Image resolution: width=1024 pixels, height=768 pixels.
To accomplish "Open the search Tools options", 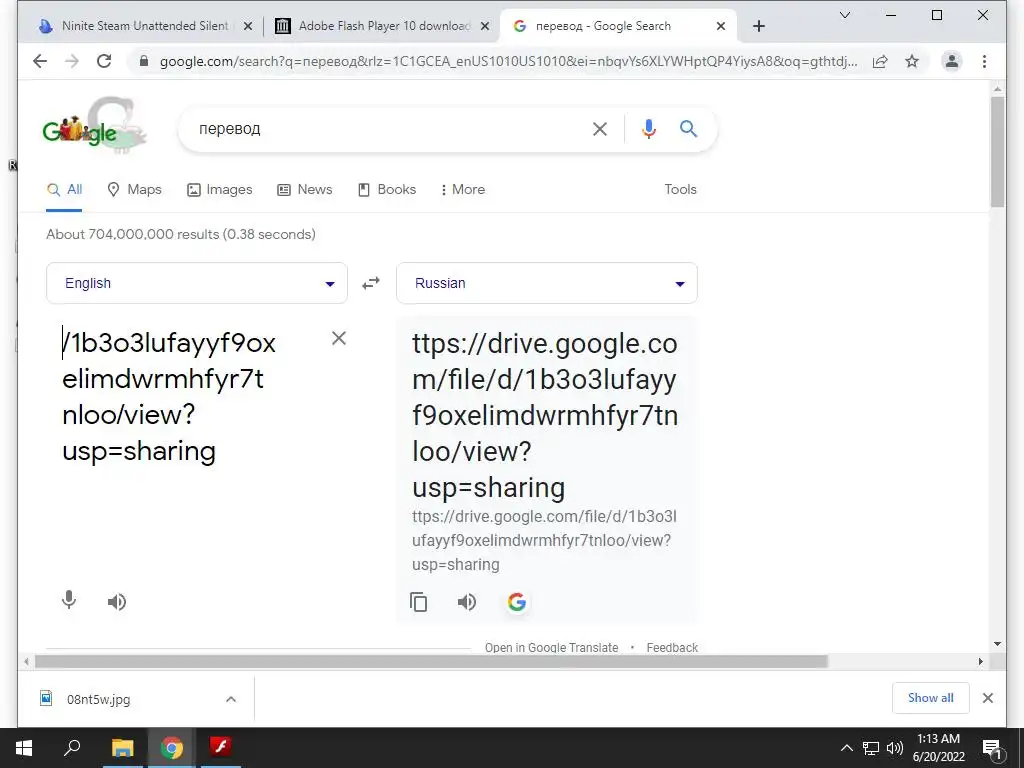I will (680, 189).
